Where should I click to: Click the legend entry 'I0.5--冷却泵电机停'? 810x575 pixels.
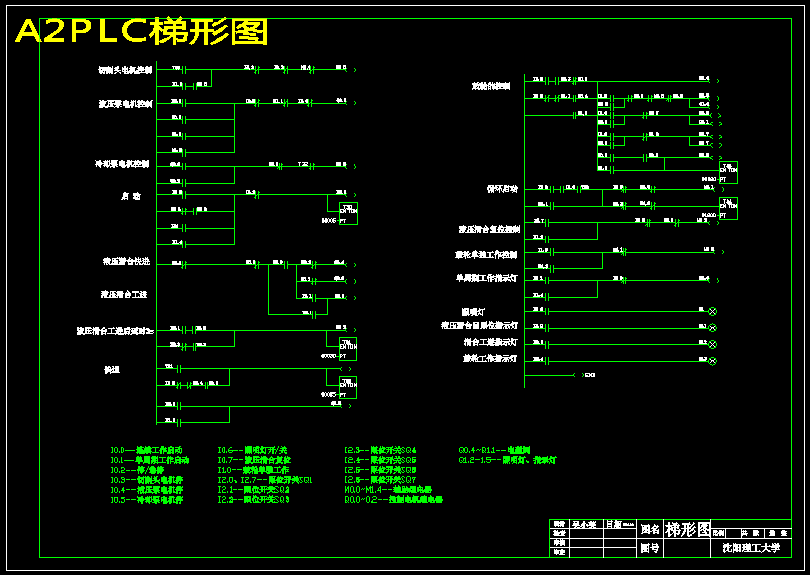[146, 500]
